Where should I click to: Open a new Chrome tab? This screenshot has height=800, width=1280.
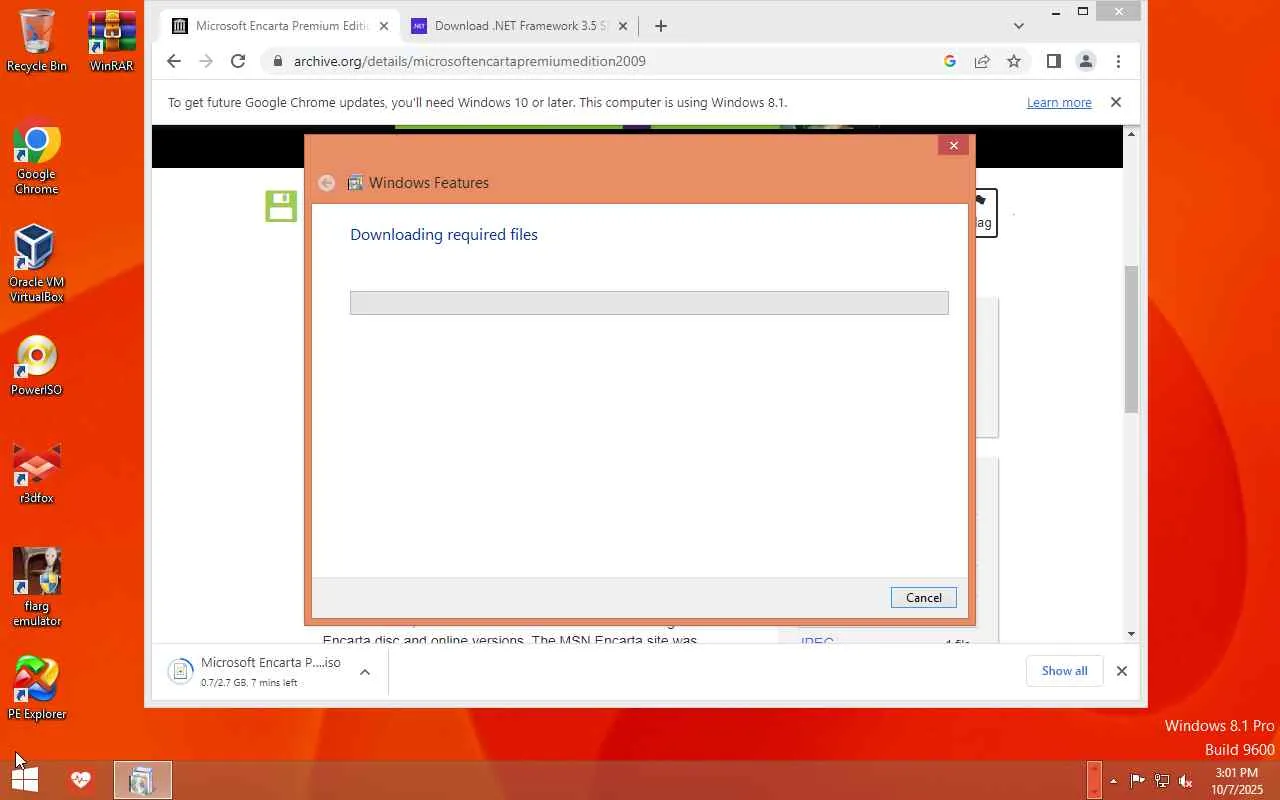(660, 26)
